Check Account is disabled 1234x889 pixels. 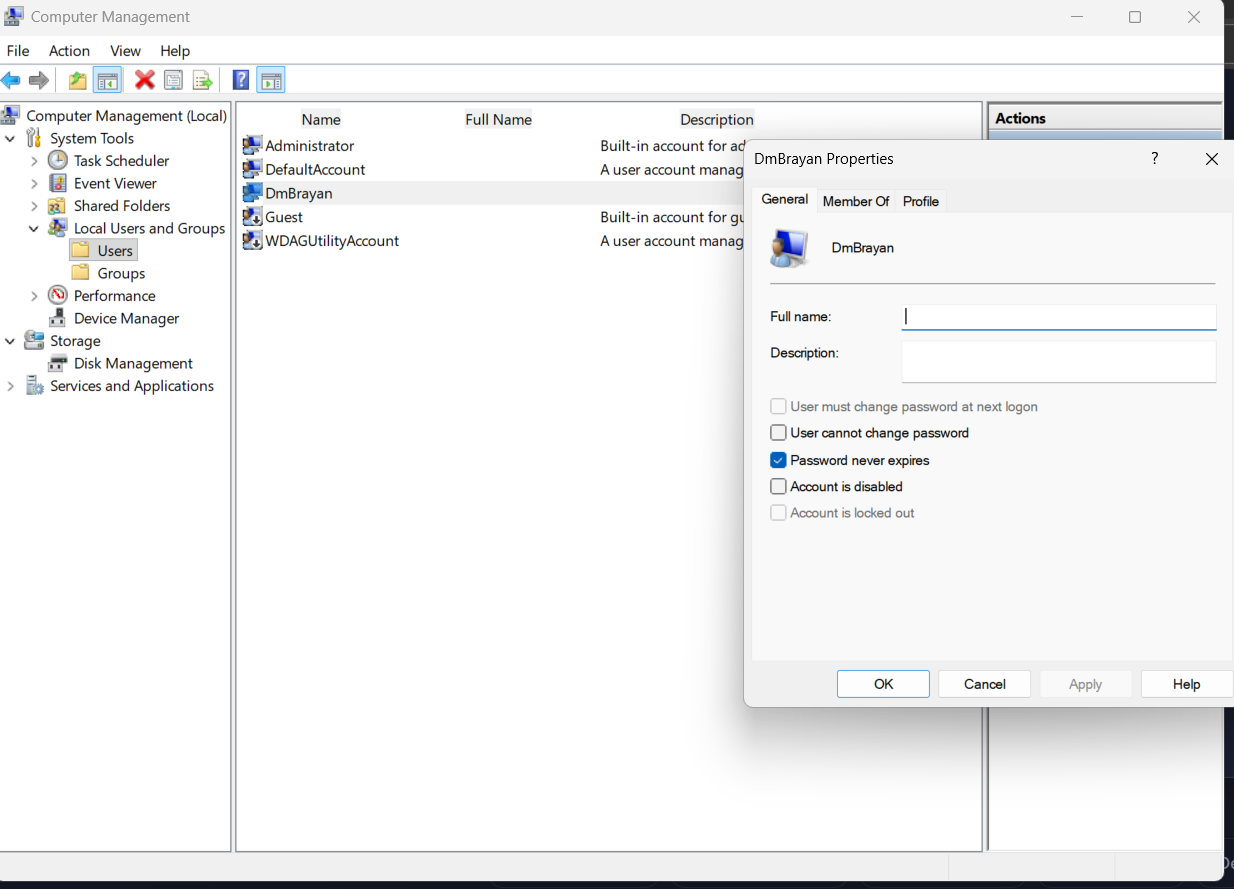coord(778,486)
